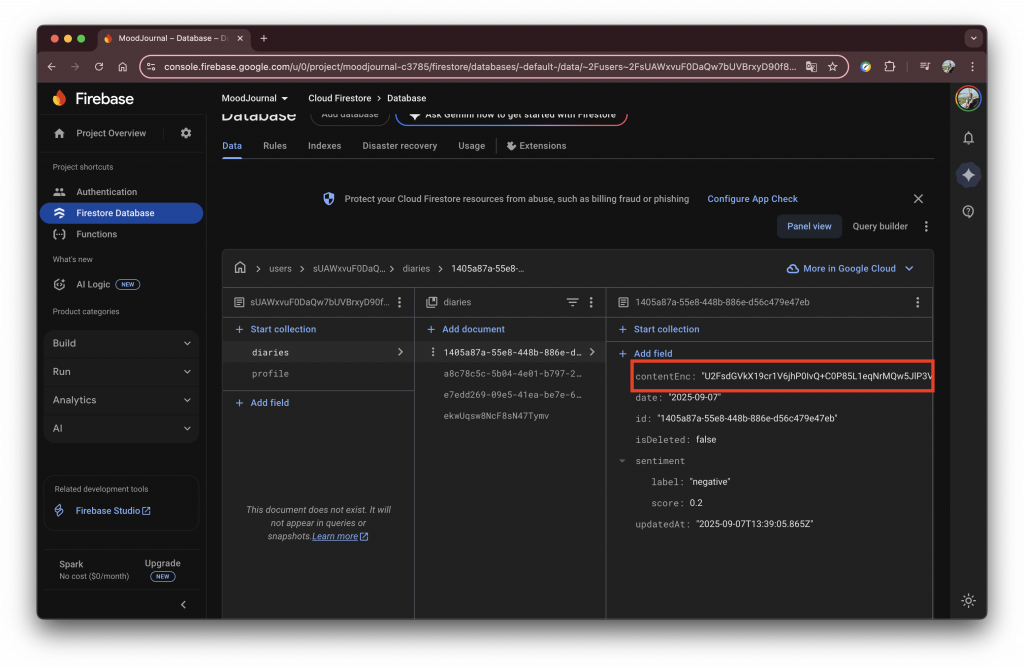Screen dimensions: 1024x668
Task: Open Project Overview
Action: (111, 133)
